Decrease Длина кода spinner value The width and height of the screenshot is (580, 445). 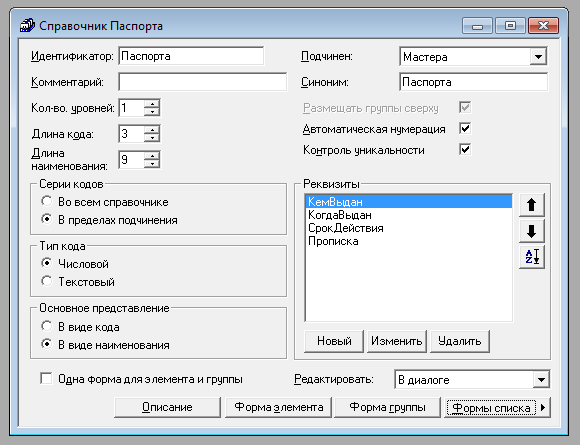point(152,138)
